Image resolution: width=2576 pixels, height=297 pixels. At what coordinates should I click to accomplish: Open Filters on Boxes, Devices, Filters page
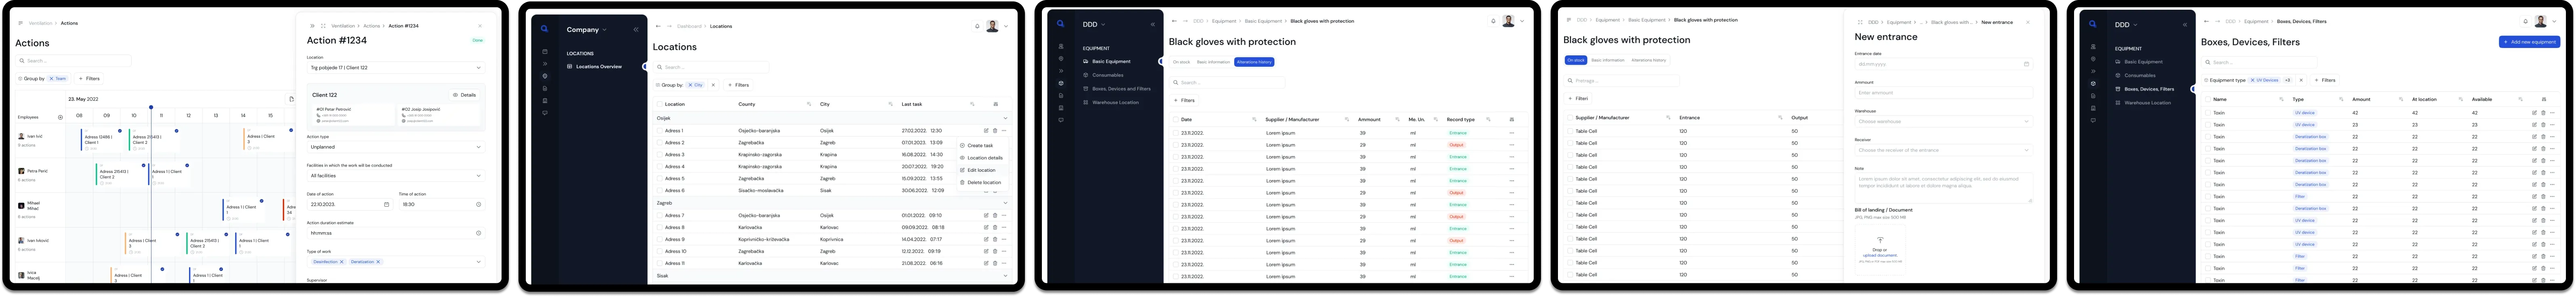click(2324, 80)
